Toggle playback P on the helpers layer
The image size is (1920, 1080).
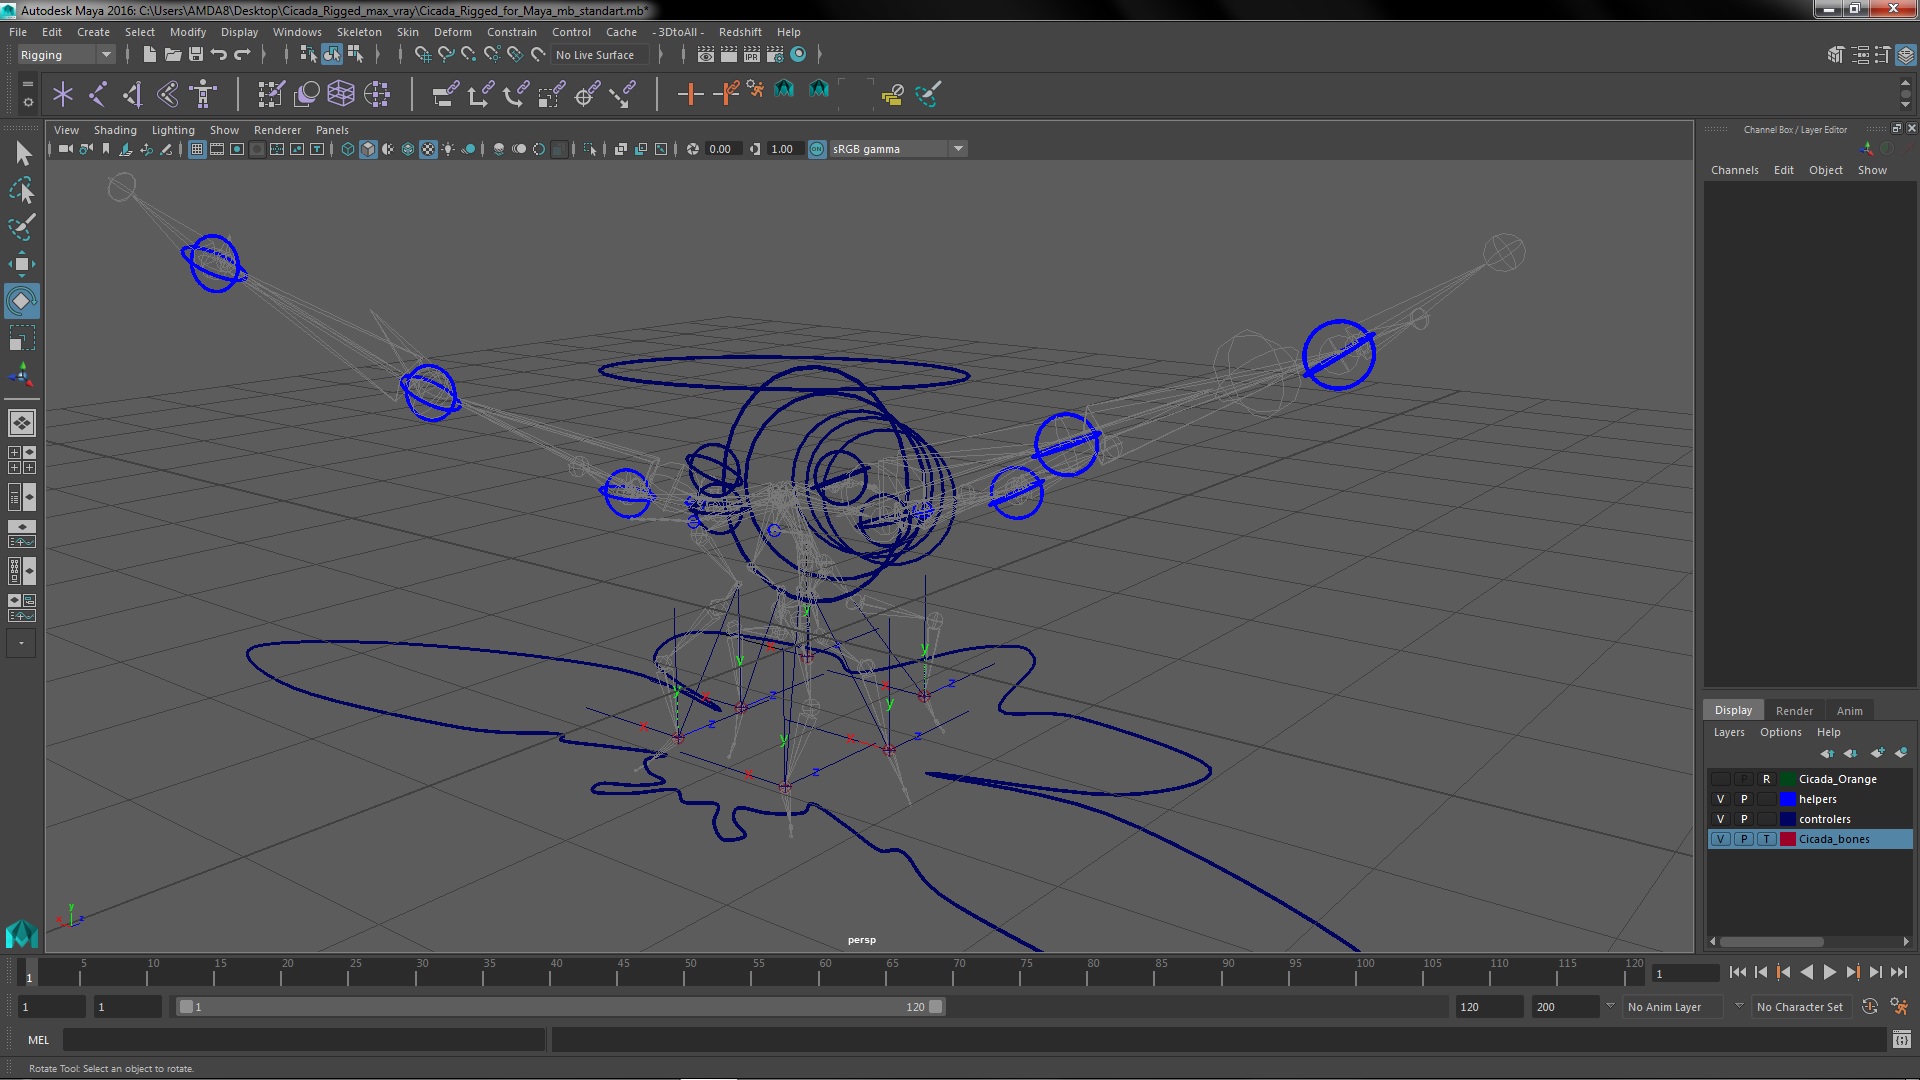click(1743, 799)
